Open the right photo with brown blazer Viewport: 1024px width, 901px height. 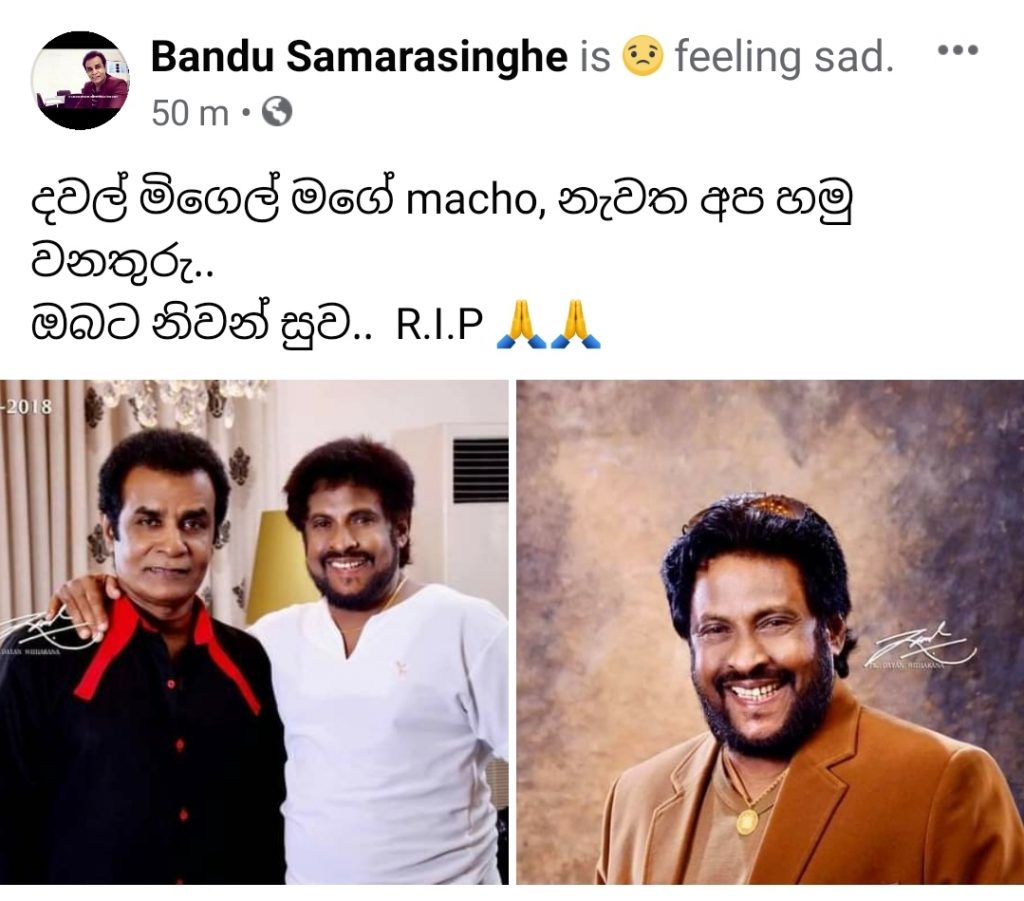click(x=770, y=632)
